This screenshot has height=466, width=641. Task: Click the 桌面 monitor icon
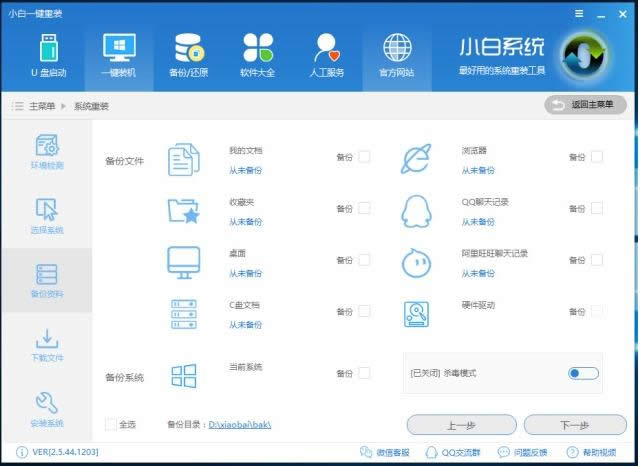tap(184, 262)
